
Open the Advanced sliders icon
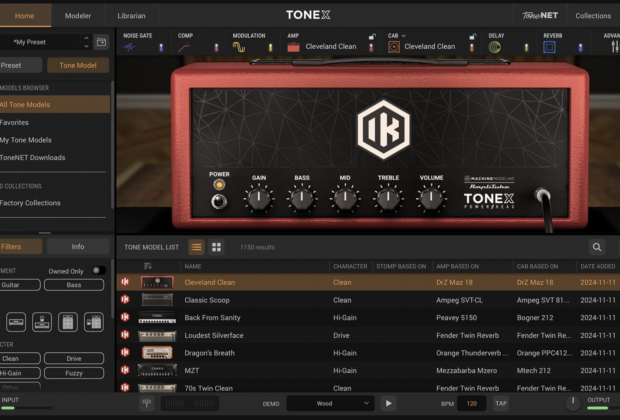[615, 47]
